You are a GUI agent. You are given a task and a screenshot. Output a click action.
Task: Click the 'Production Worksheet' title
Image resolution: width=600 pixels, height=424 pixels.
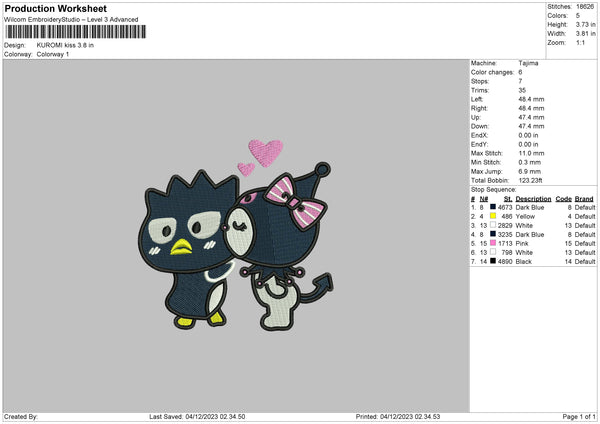point(55,8)
